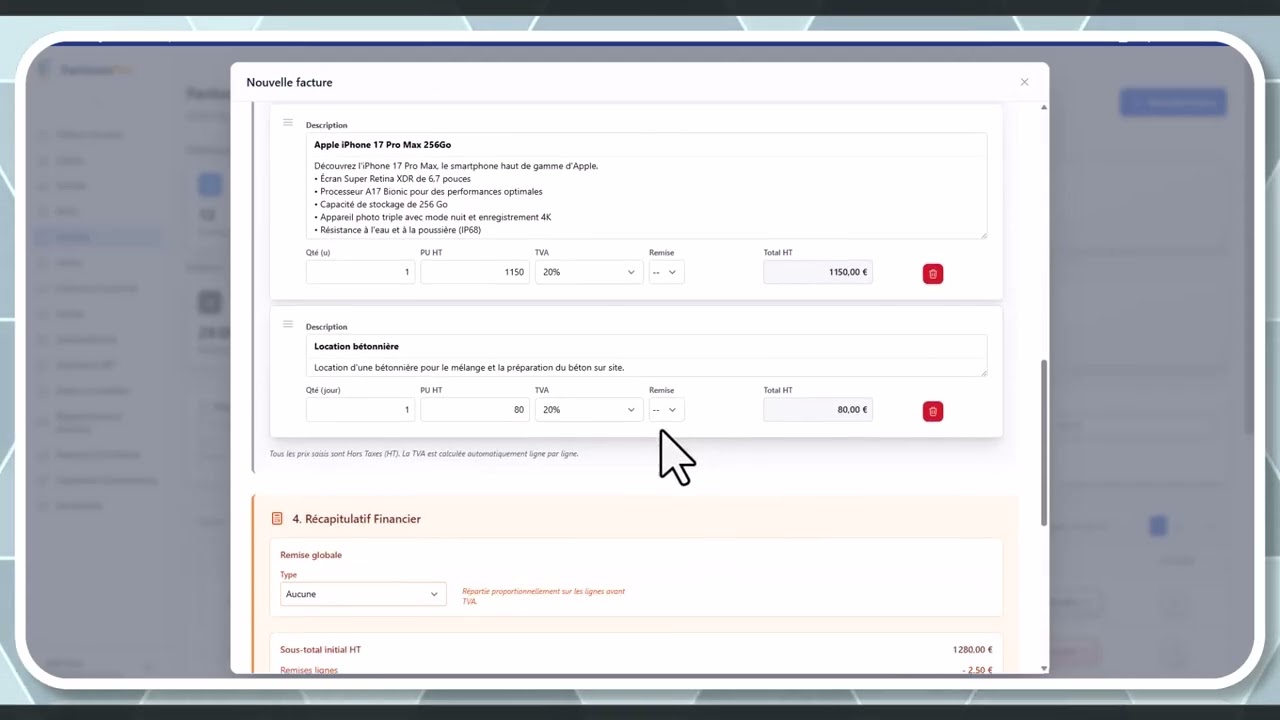Close the Nouvelle facture dialog

tap(1024, 82)
